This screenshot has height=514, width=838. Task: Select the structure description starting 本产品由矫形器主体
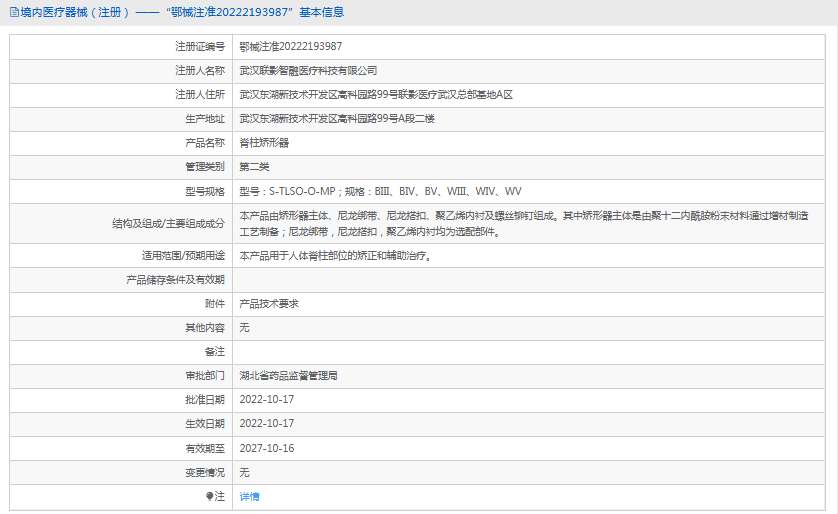tap(524, 223)
